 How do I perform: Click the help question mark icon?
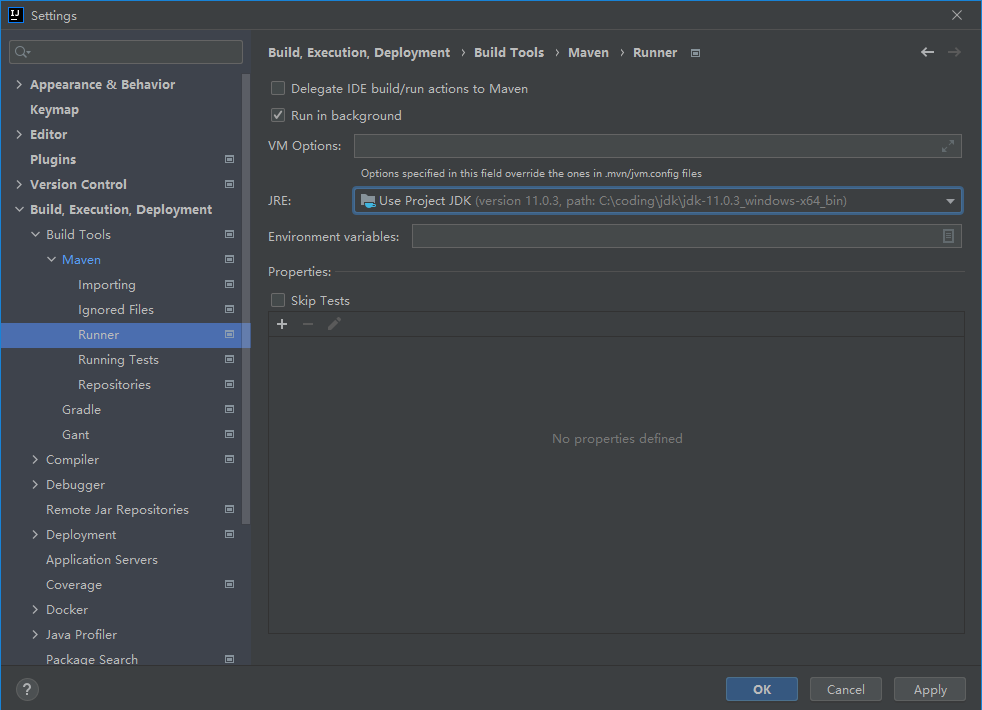[27, 689]
